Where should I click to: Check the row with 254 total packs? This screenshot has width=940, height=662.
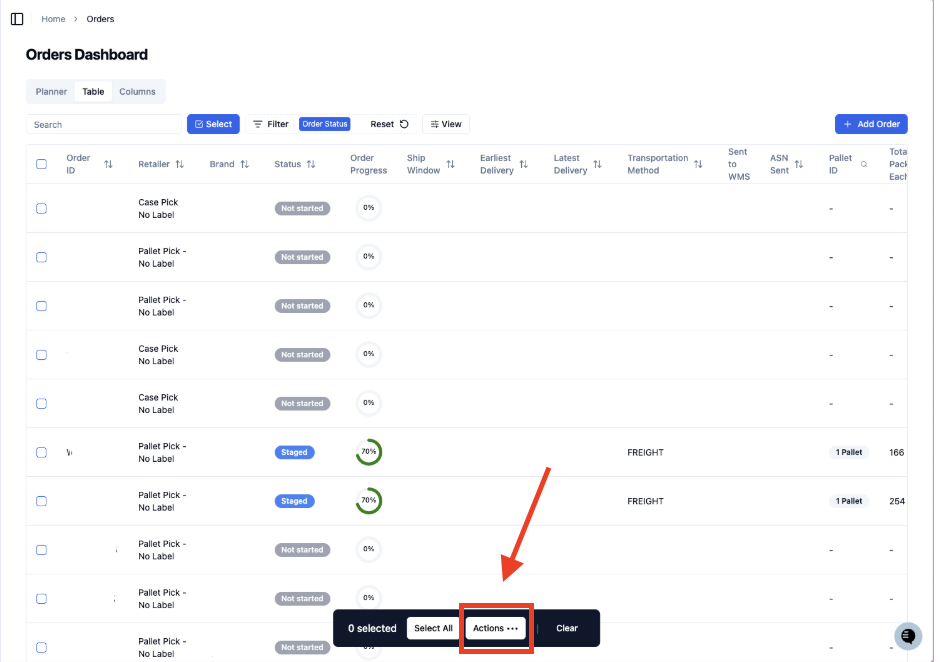coord(41,501)
